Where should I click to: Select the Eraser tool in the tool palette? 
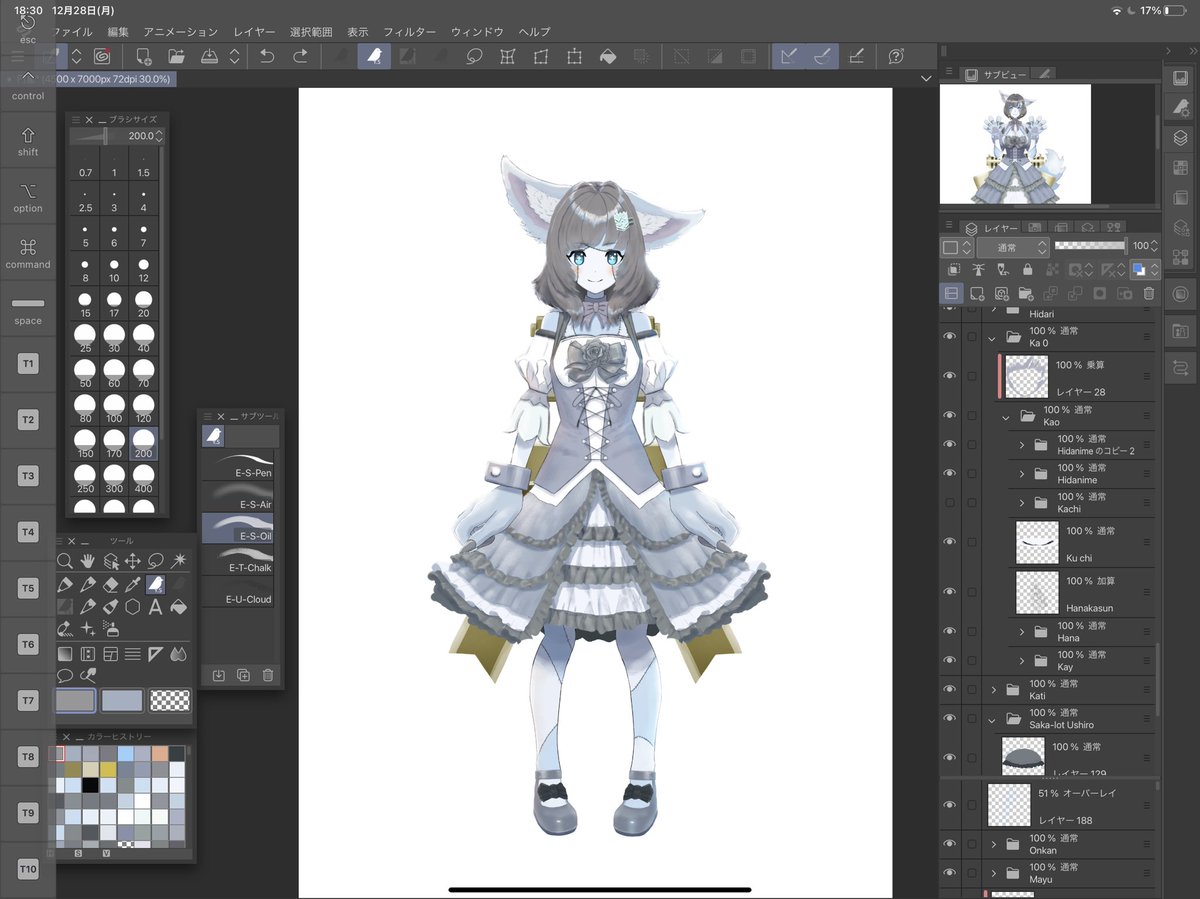point(111,584)
